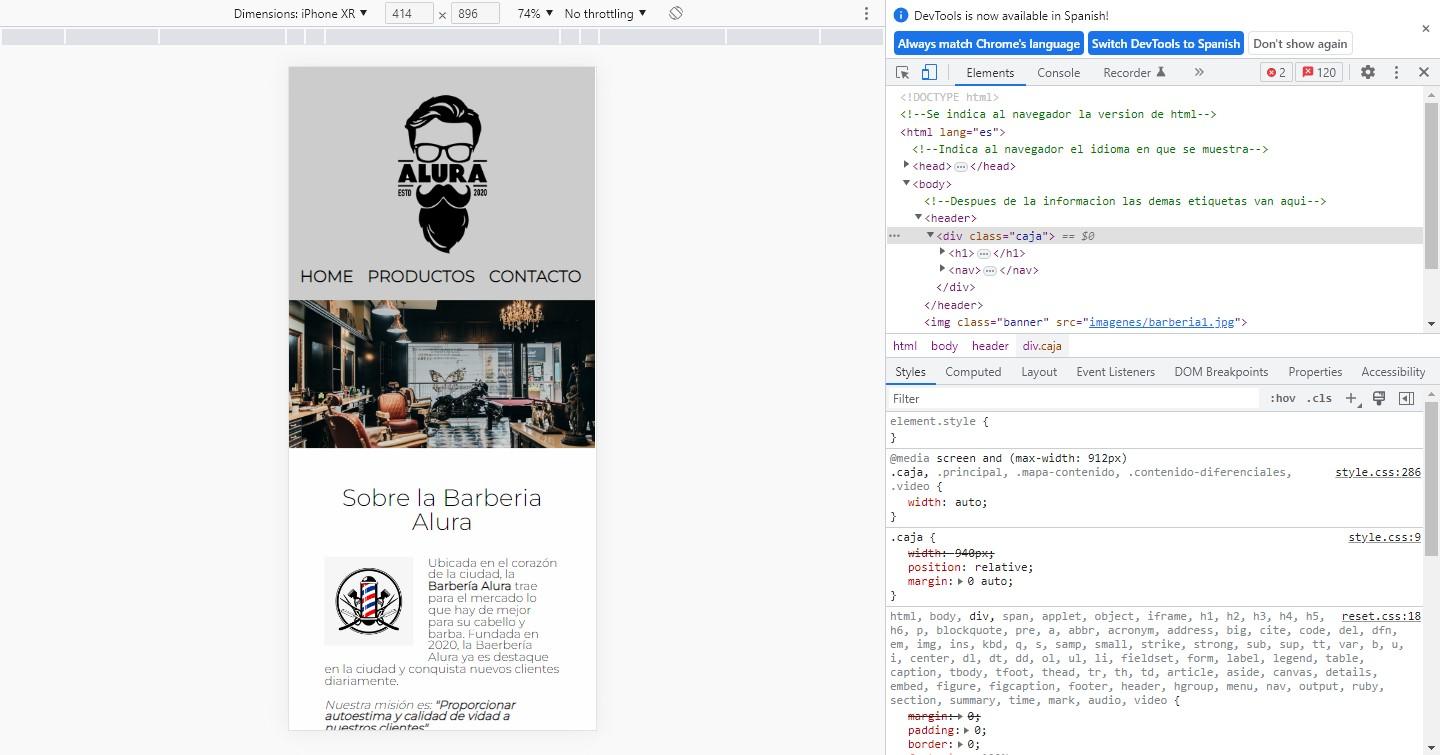Viewport: 1440px width, 755px height.
Task: Open the Dimensions iPhone XR dropdown
Action: [x=300, y=14]
